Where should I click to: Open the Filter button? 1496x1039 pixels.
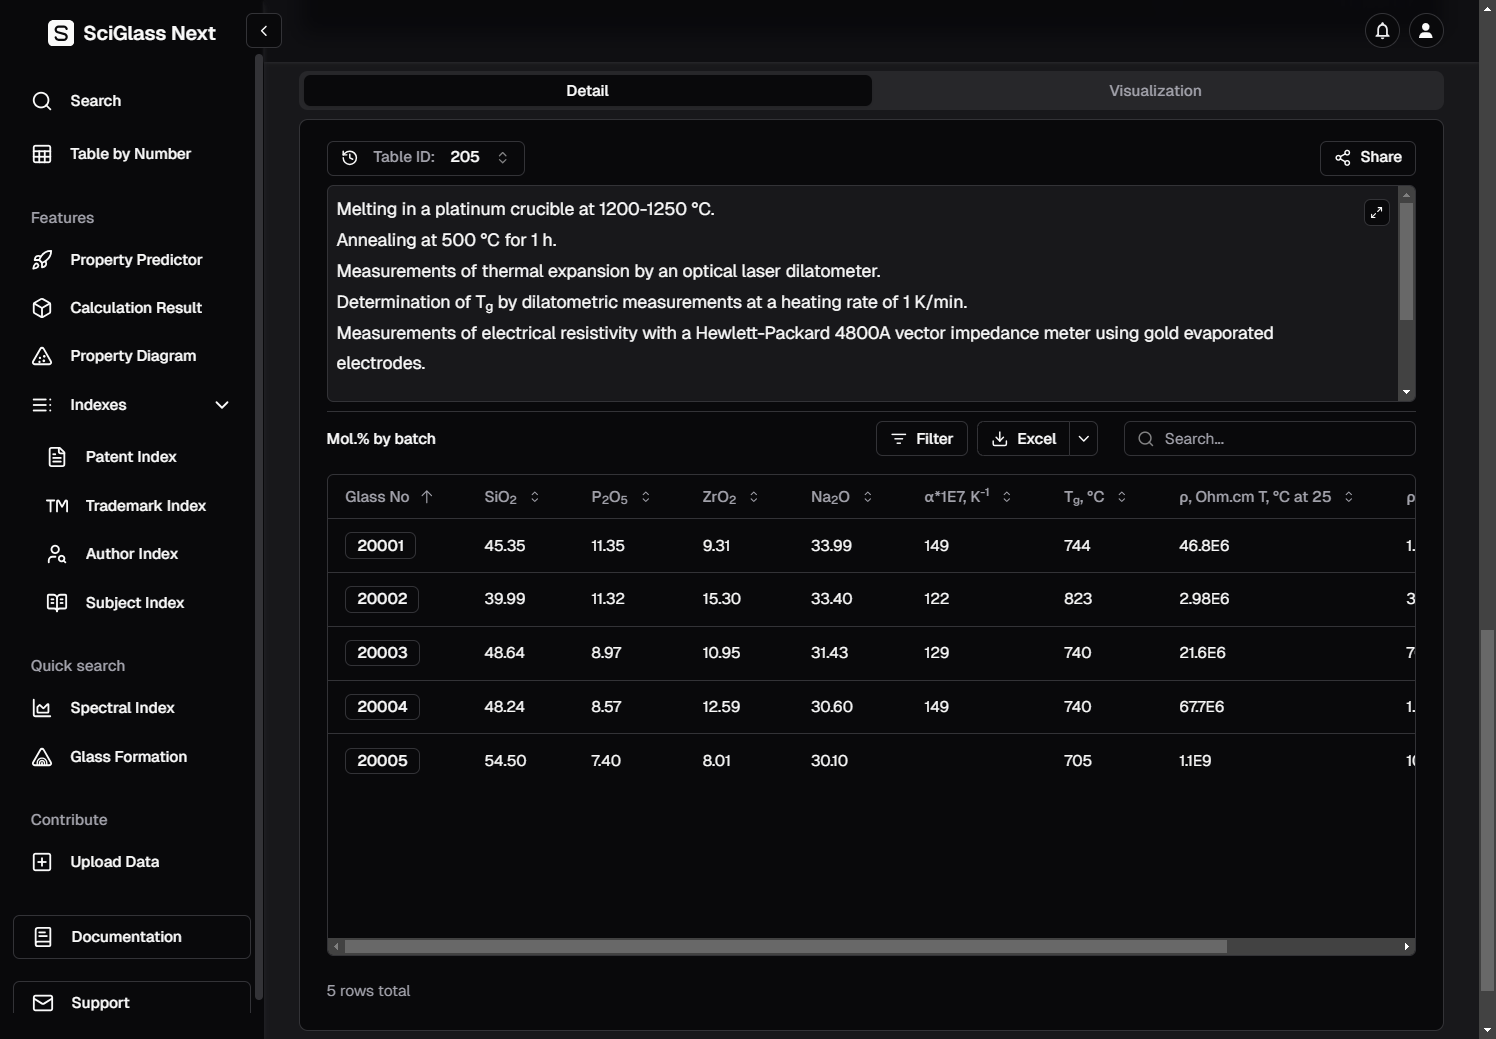(921, 439)
